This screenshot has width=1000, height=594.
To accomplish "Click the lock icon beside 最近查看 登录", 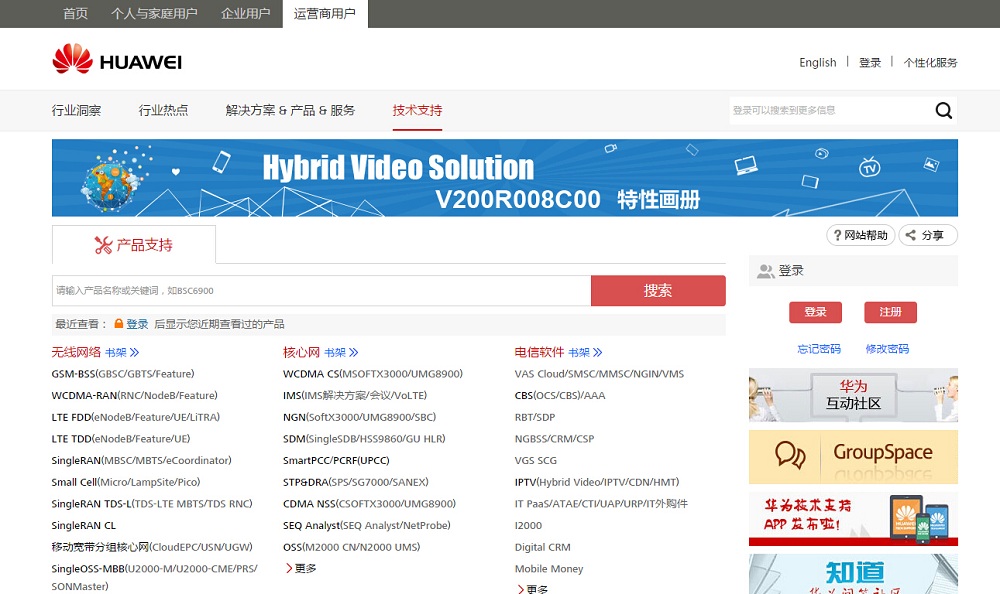I will point(118,323).
